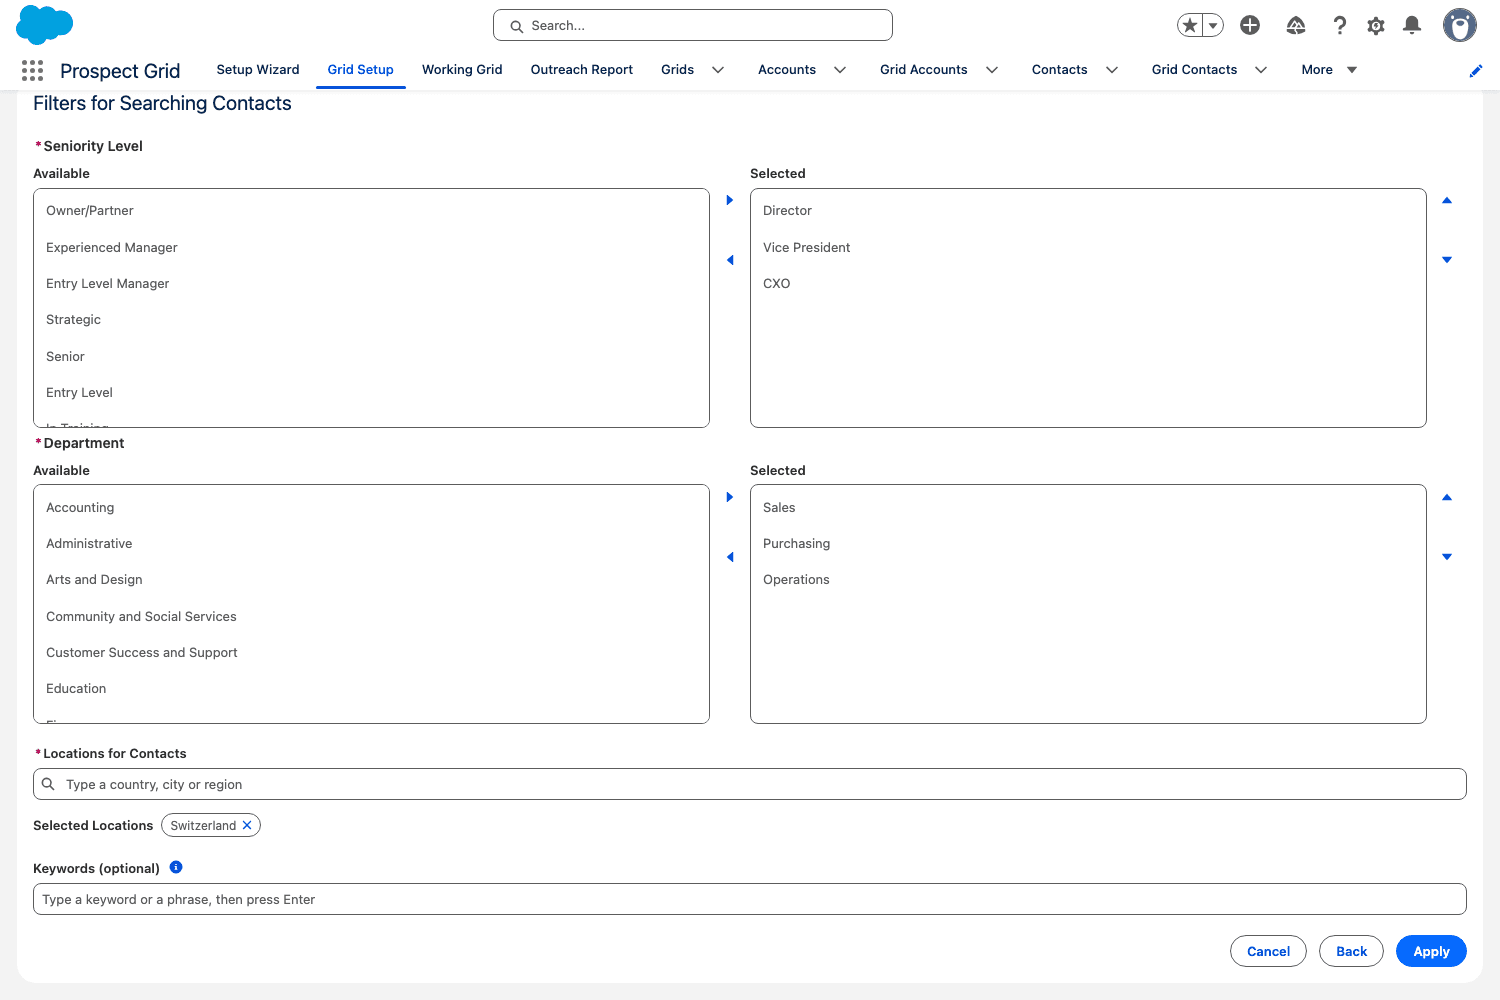Viewport: 1500px width, 1000px height.
Task: Open the Grid Contacts tab
Action: click(x=1195, y=70)
